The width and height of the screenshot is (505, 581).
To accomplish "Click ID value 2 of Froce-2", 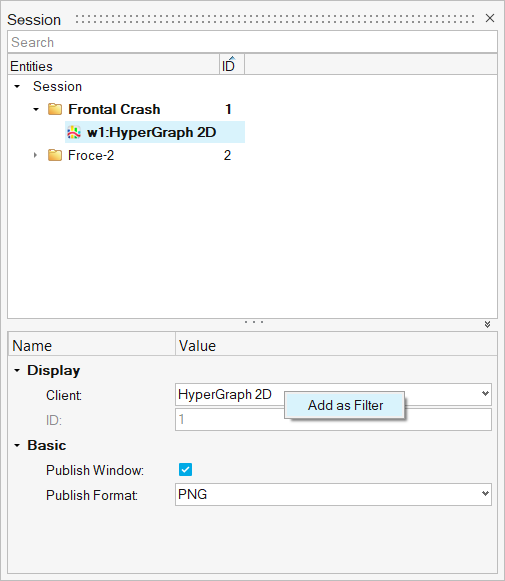I will point(227,155).
